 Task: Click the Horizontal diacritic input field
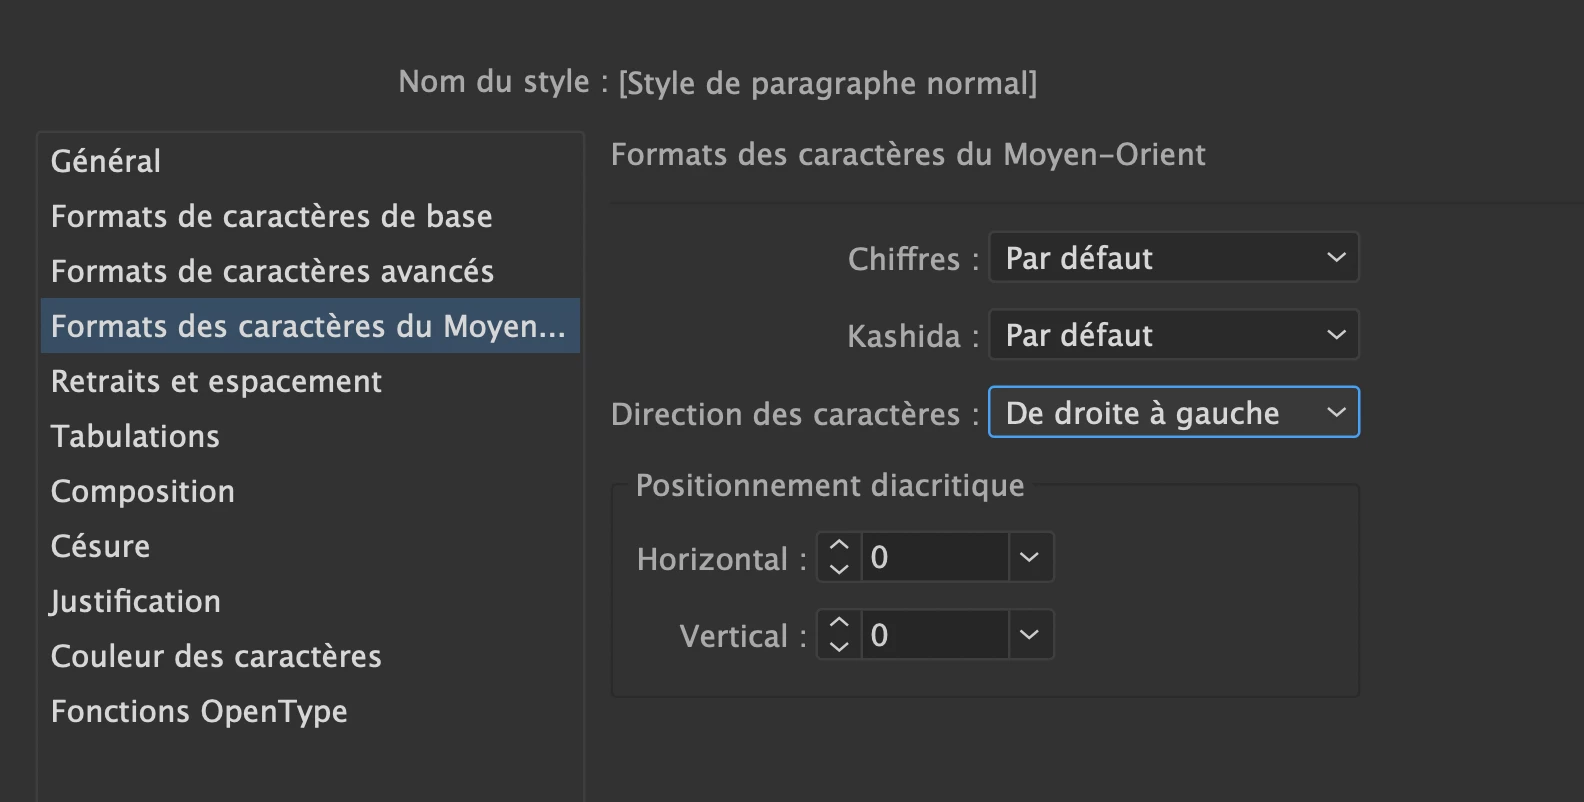934,557
